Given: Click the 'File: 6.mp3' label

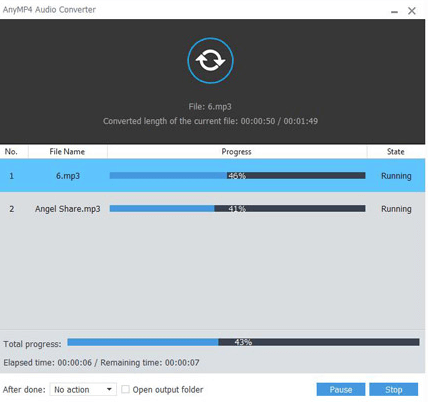Looking at the screenshot, I should 210,107.
